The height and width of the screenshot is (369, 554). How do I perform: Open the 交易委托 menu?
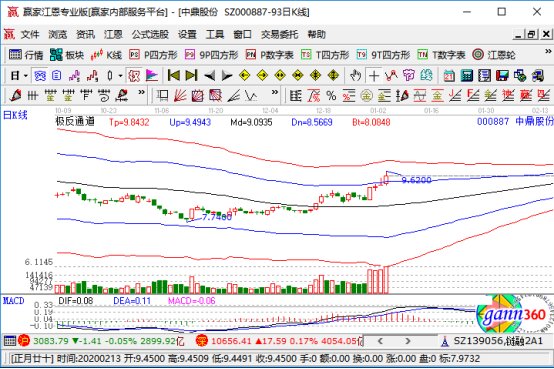279,35
